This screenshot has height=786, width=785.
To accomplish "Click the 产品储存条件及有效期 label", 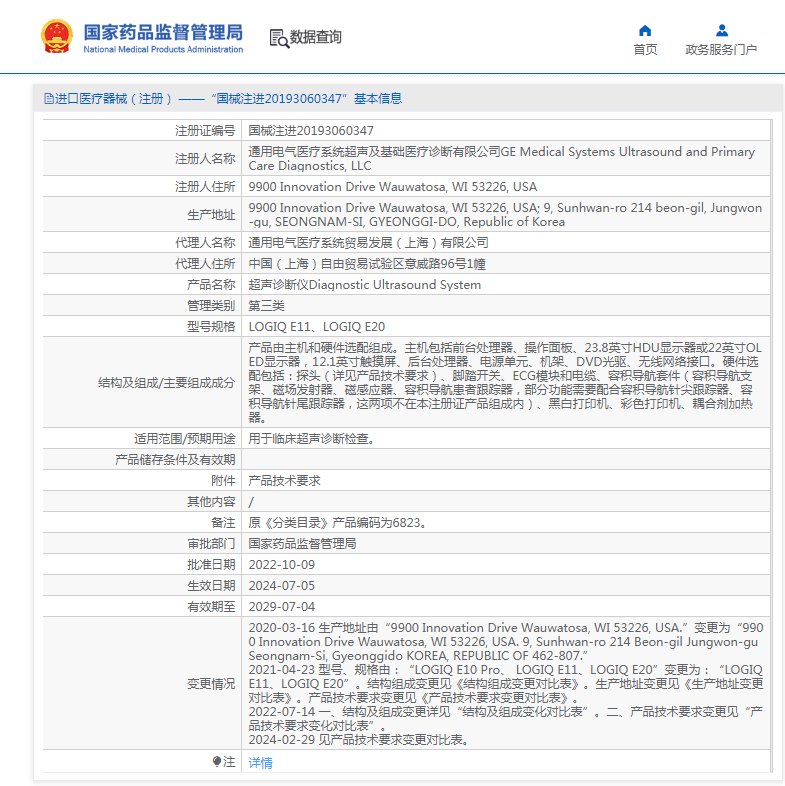I will coord(175,460).
